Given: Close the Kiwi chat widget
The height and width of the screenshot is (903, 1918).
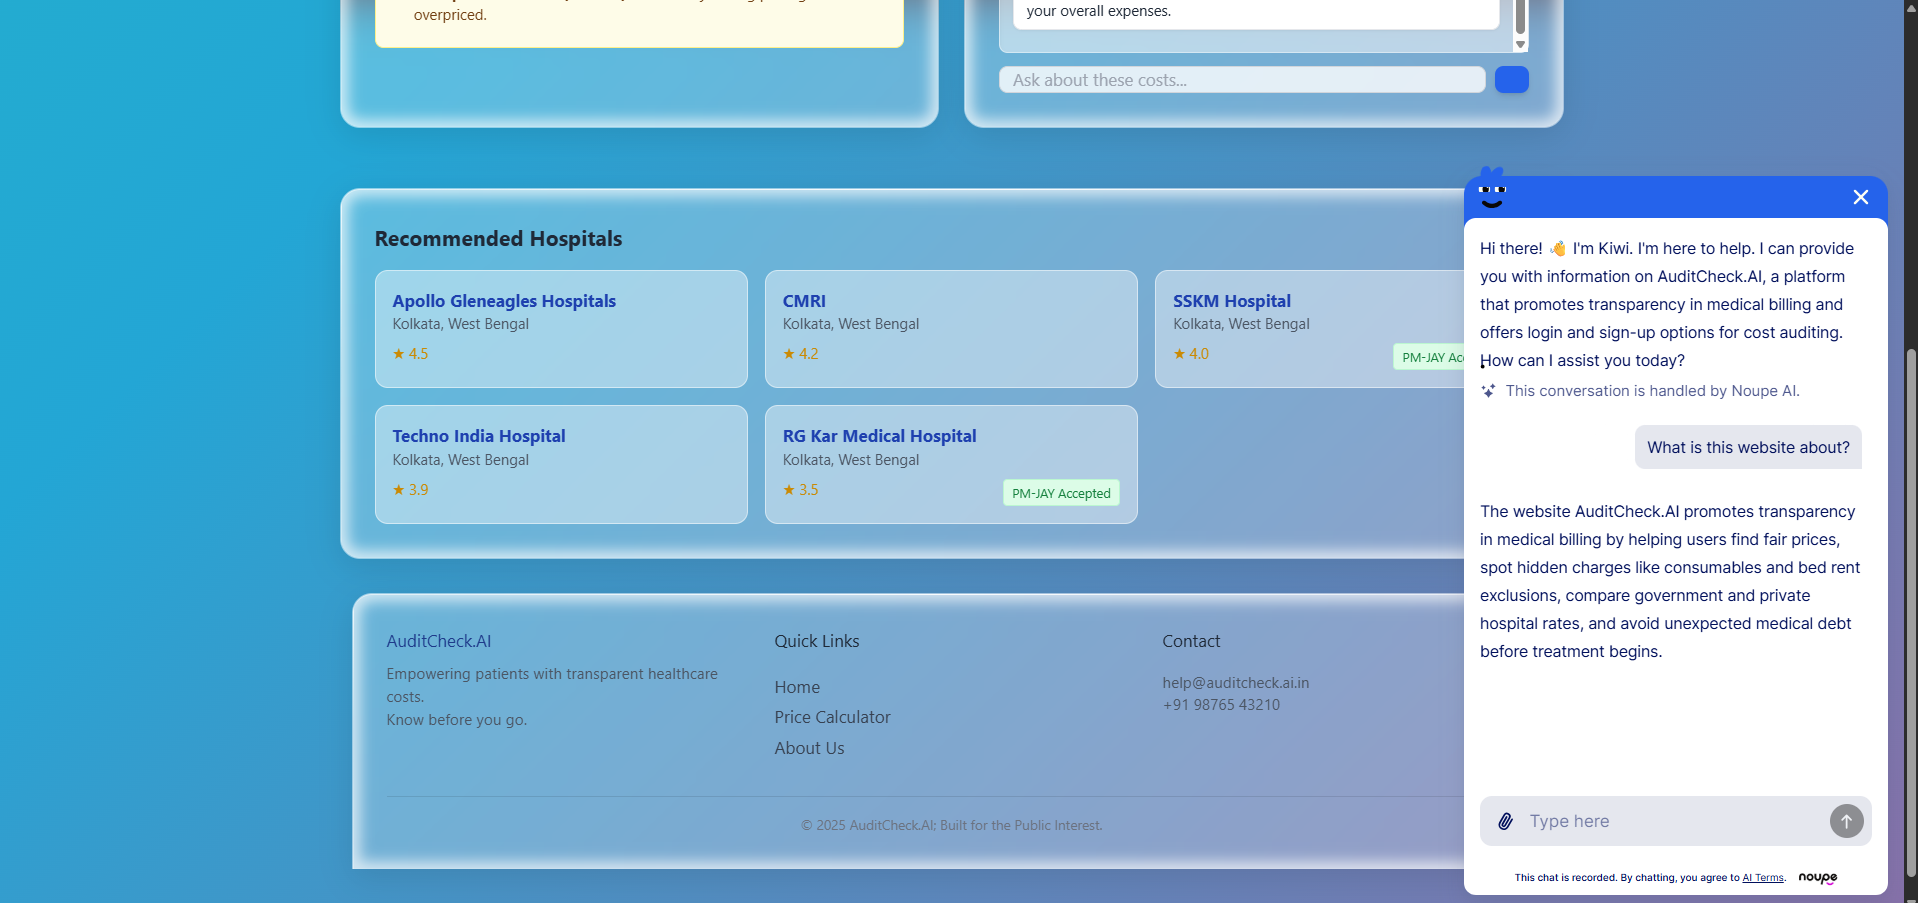Looking at the screenshot, I should 1860,197.
